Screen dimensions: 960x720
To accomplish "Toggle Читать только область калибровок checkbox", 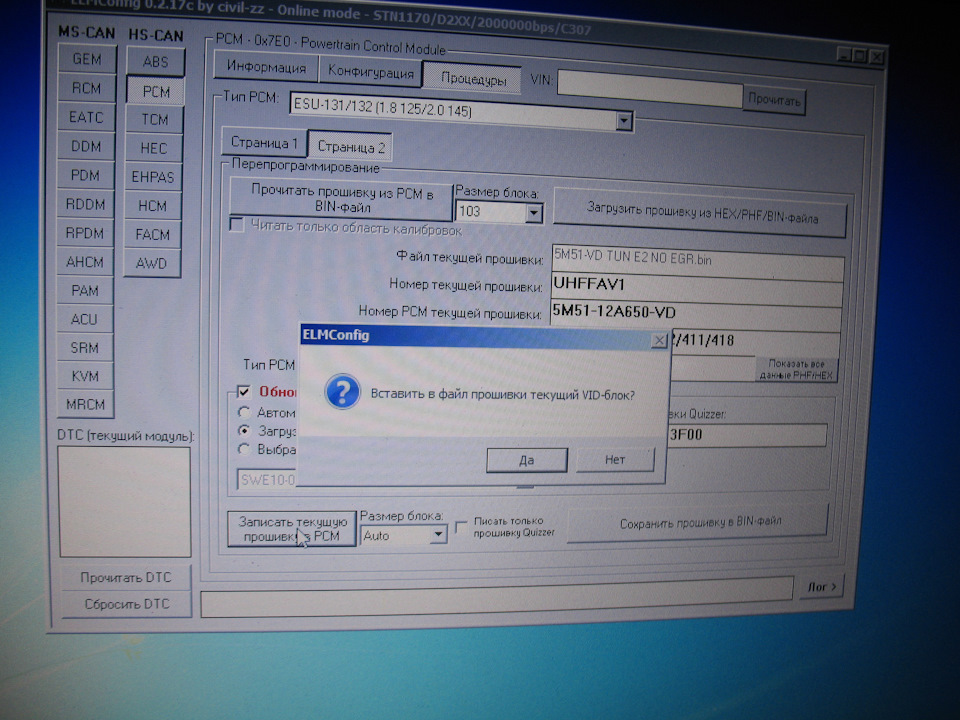I will pyautogui.click(x=237, y=225).
